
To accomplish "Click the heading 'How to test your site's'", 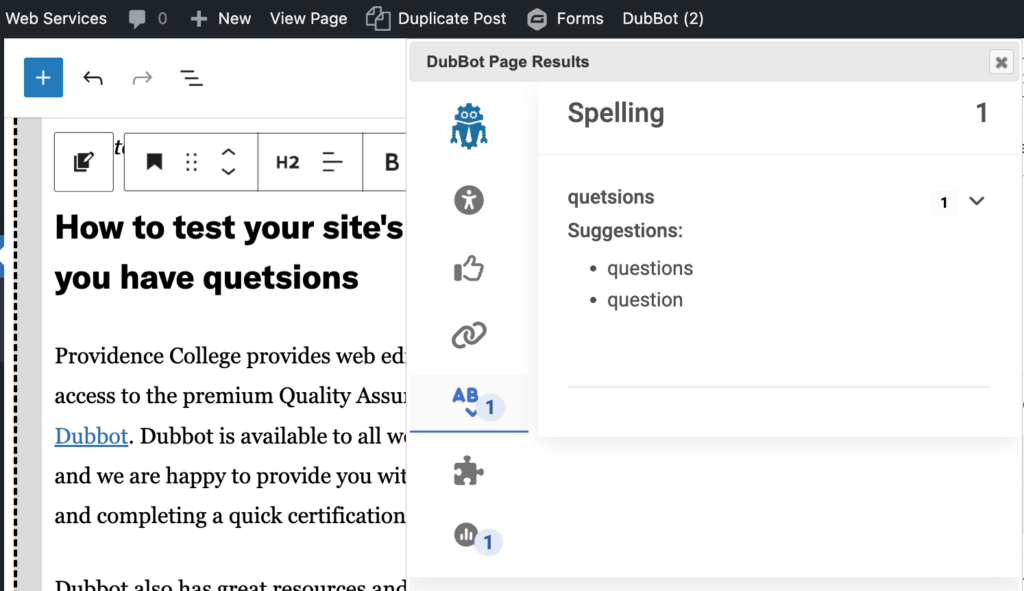I will tap(229, 228).
